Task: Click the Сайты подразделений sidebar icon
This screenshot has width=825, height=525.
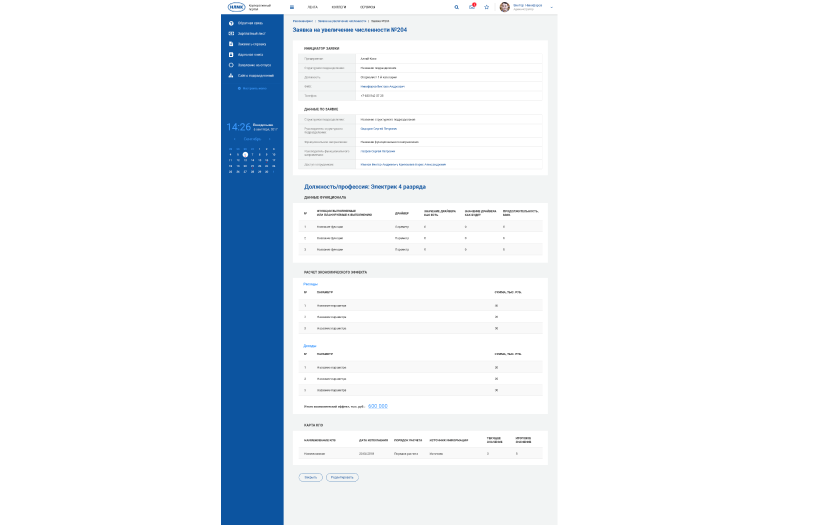Action: pyautogui.click(x=231, y=76)
